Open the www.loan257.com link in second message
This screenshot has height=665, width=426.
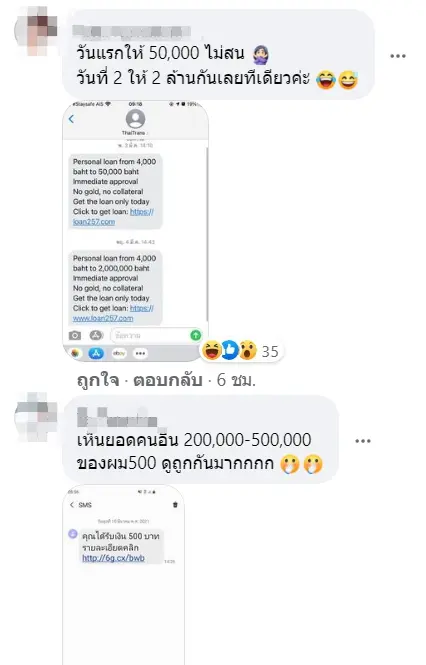pos(113,313)
